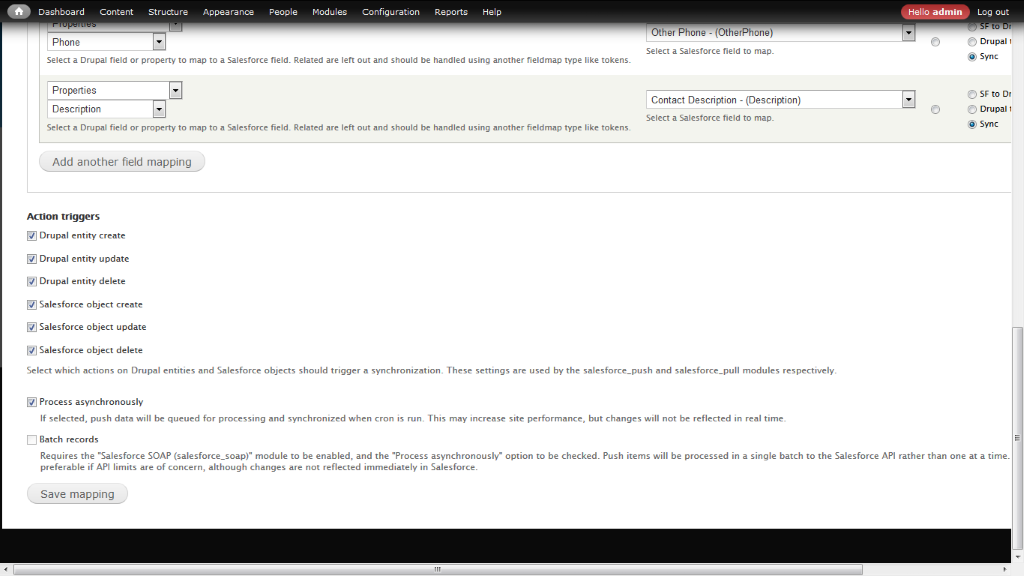Enable Batch records checkbox
1024x576 pixels.
pos(31,440)
